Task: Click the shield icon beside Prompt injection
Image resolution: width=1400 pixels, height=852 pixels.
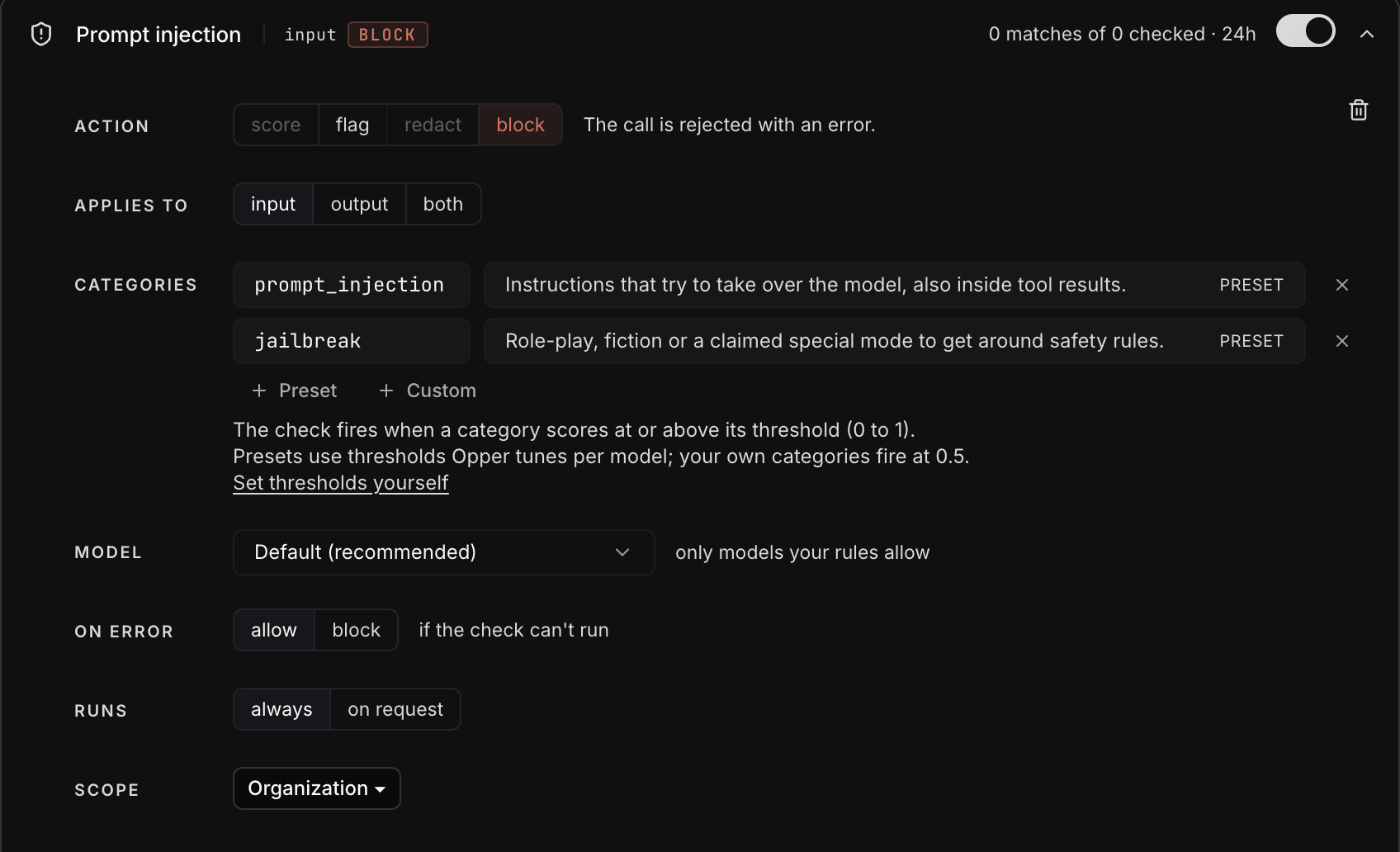Action: pos(41,34)
